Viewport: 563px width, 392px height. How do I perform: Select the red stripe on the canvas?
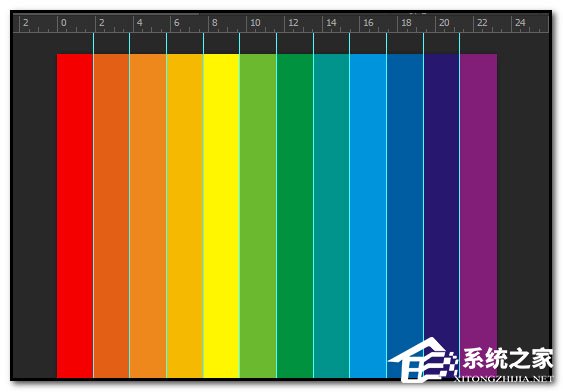click(x=75, y=215)
